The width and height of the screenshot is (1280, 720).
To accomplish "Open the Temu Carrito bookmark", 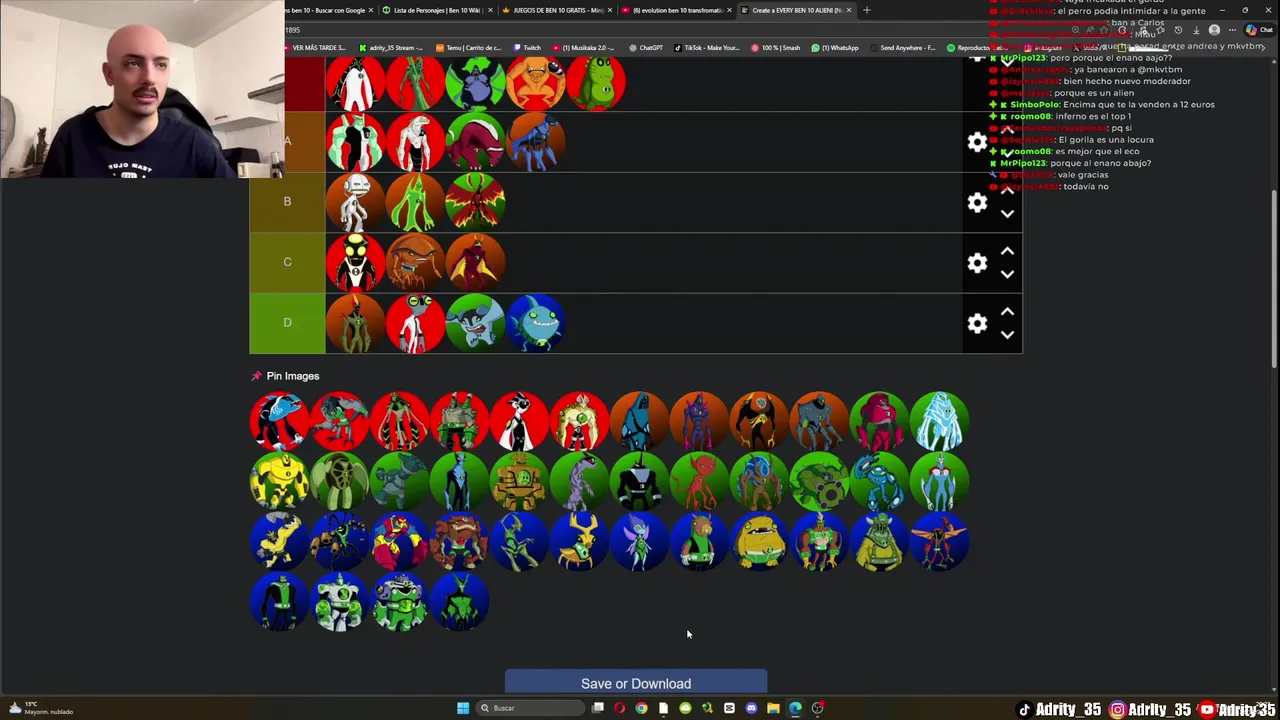I will pyautogui.click(x=469, y=47).
